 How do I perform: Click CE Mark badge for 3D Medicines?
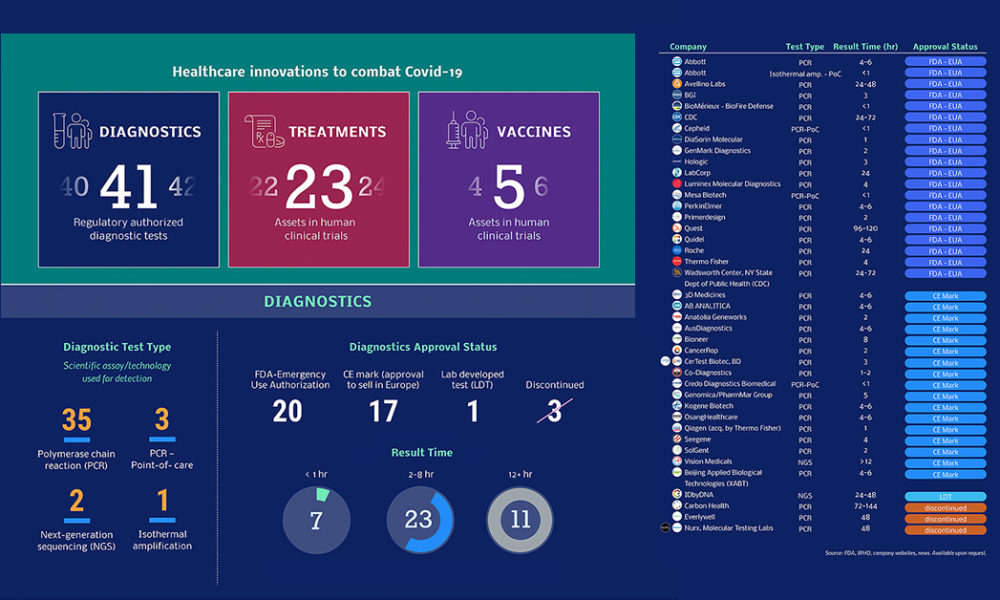(x=945, y=296)
